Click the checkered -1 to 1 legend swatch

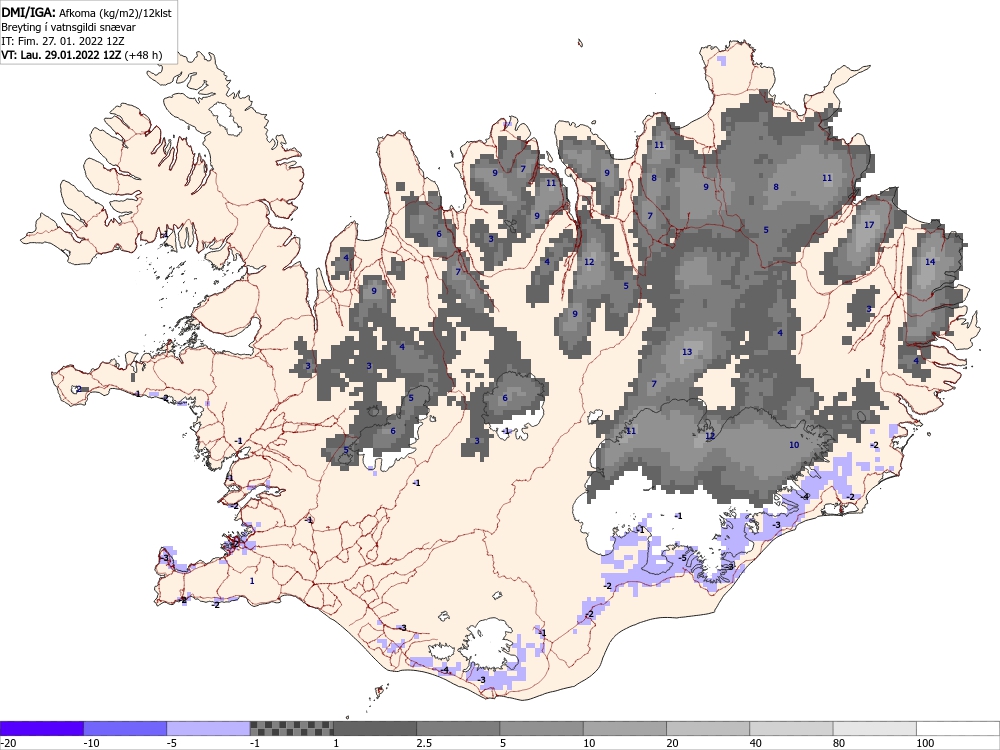[291, 728]
